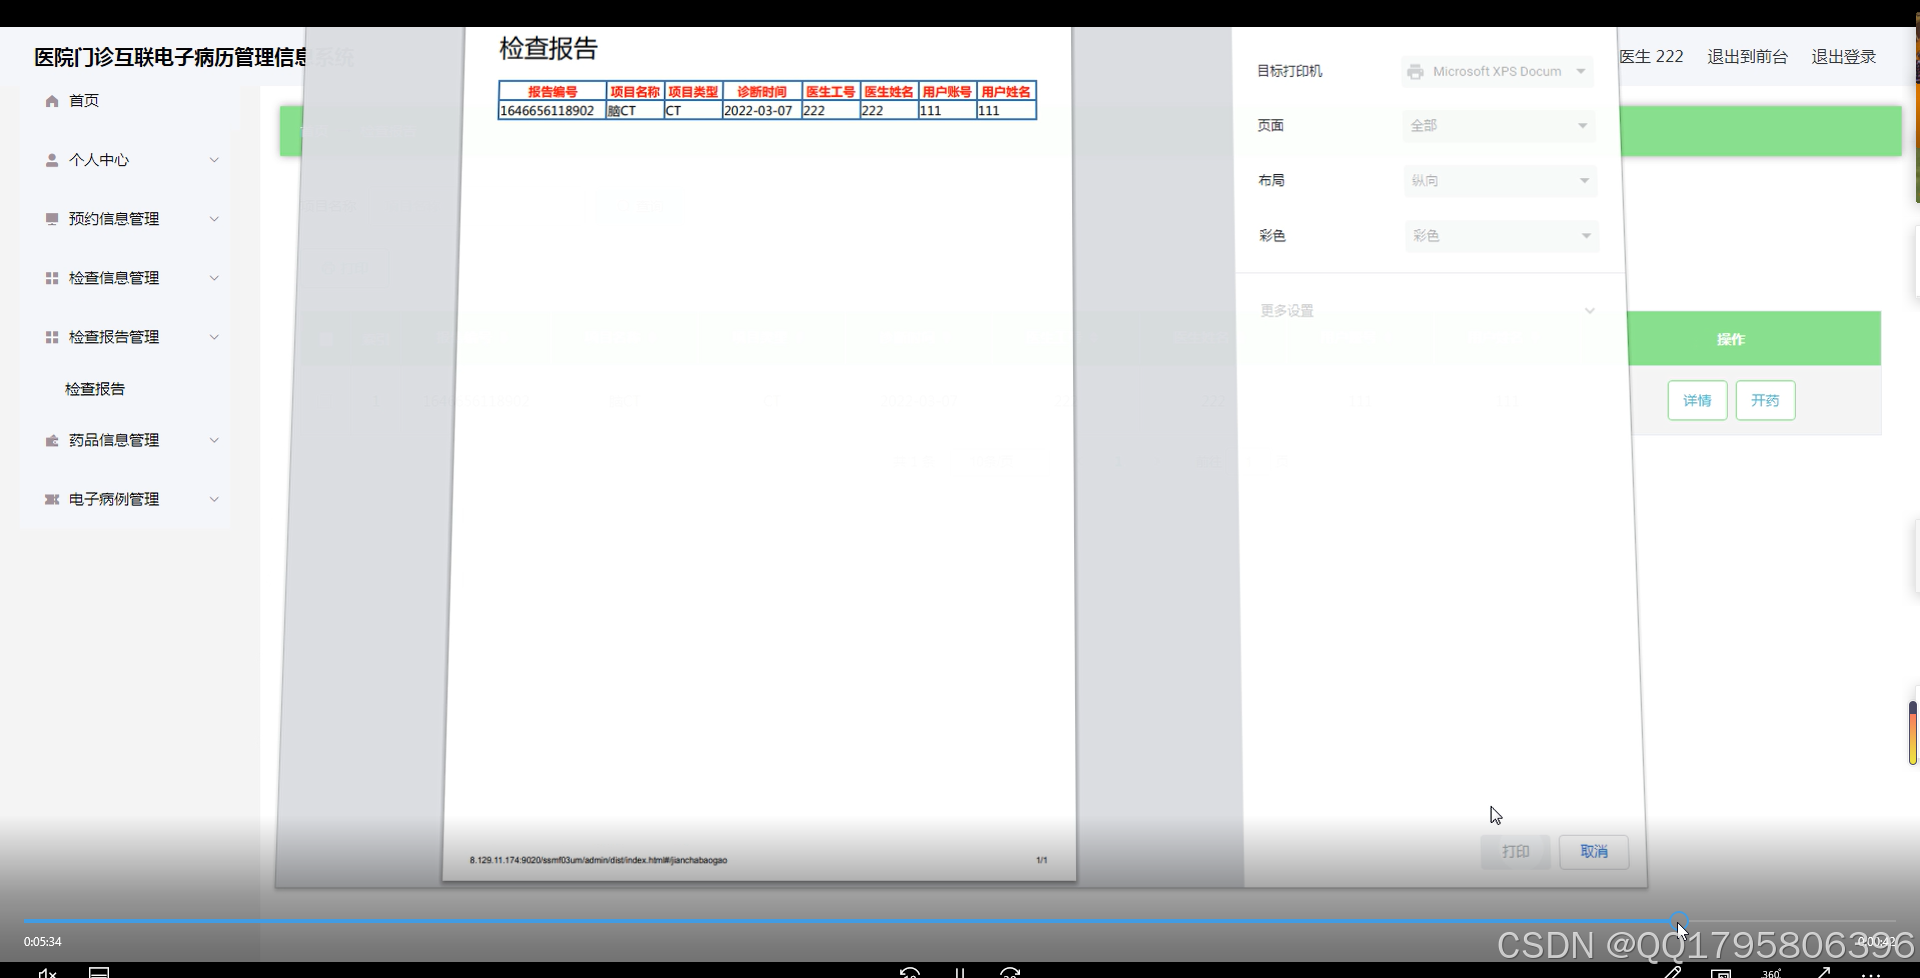Click 退出到前台 in the header

coord(1747,57)
